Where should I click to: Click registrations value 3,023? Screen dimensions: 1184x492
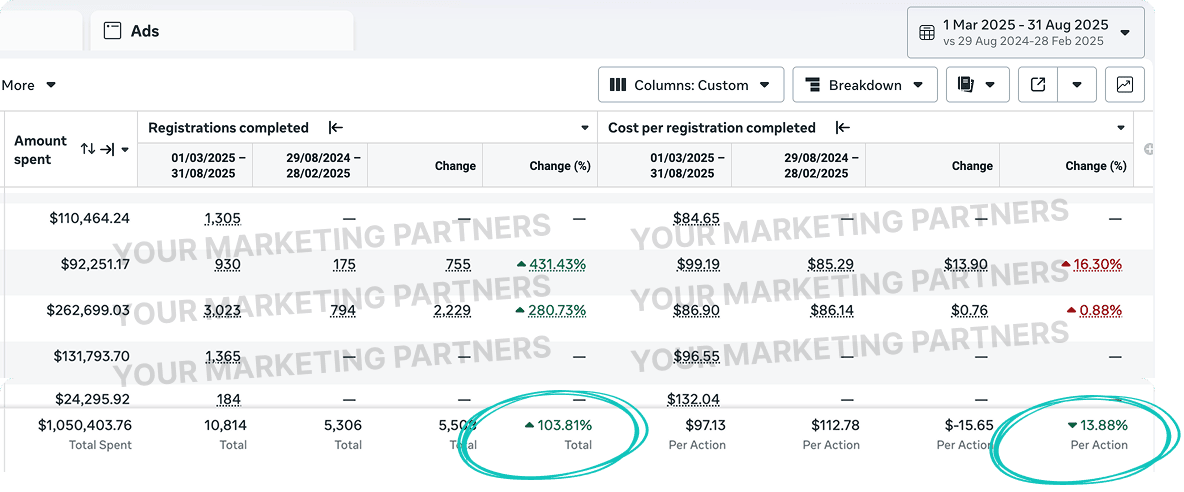[x=222, y=311]
